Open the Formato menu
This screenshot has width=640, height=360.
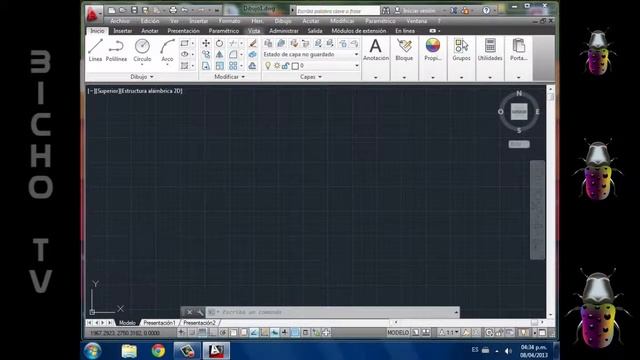tap(229, 21)
